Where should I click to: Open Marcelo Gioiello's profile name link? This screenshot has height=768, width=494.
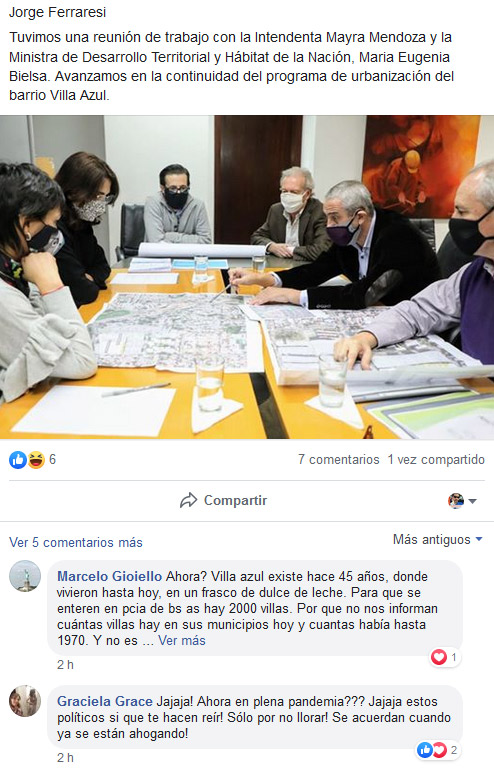pos(110,576)
